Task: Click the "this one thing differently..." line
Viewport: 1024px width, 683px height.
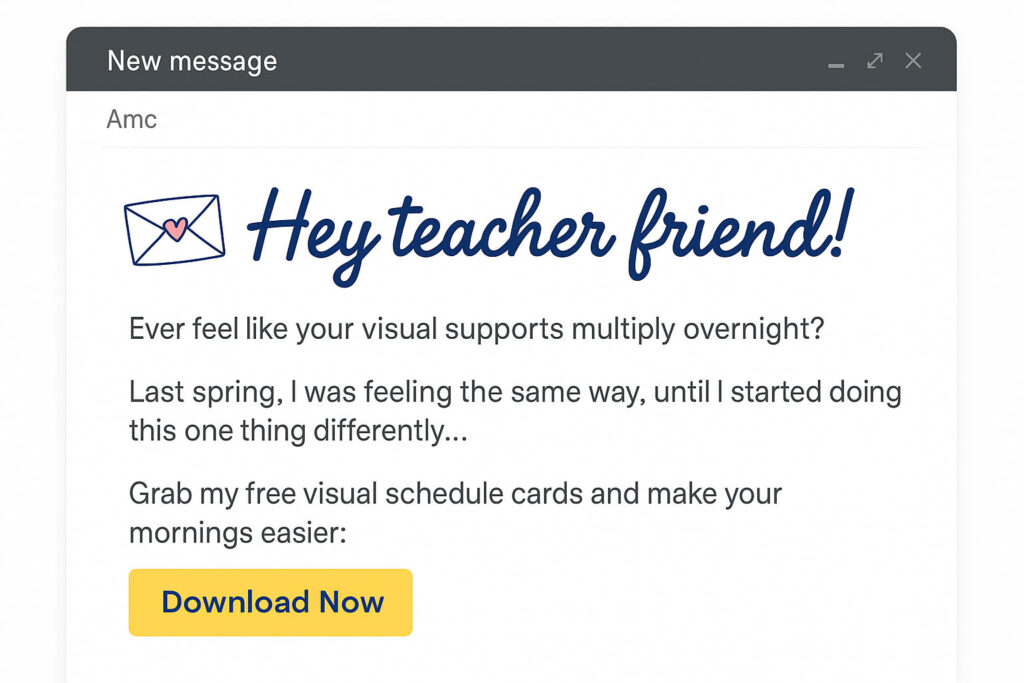Action: click(299, 431)
